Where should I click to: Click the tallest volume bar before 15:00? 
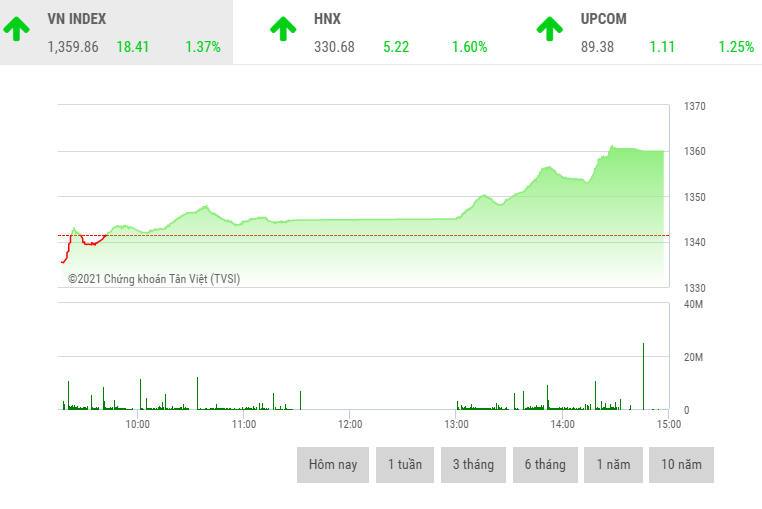tap(643, 378)
